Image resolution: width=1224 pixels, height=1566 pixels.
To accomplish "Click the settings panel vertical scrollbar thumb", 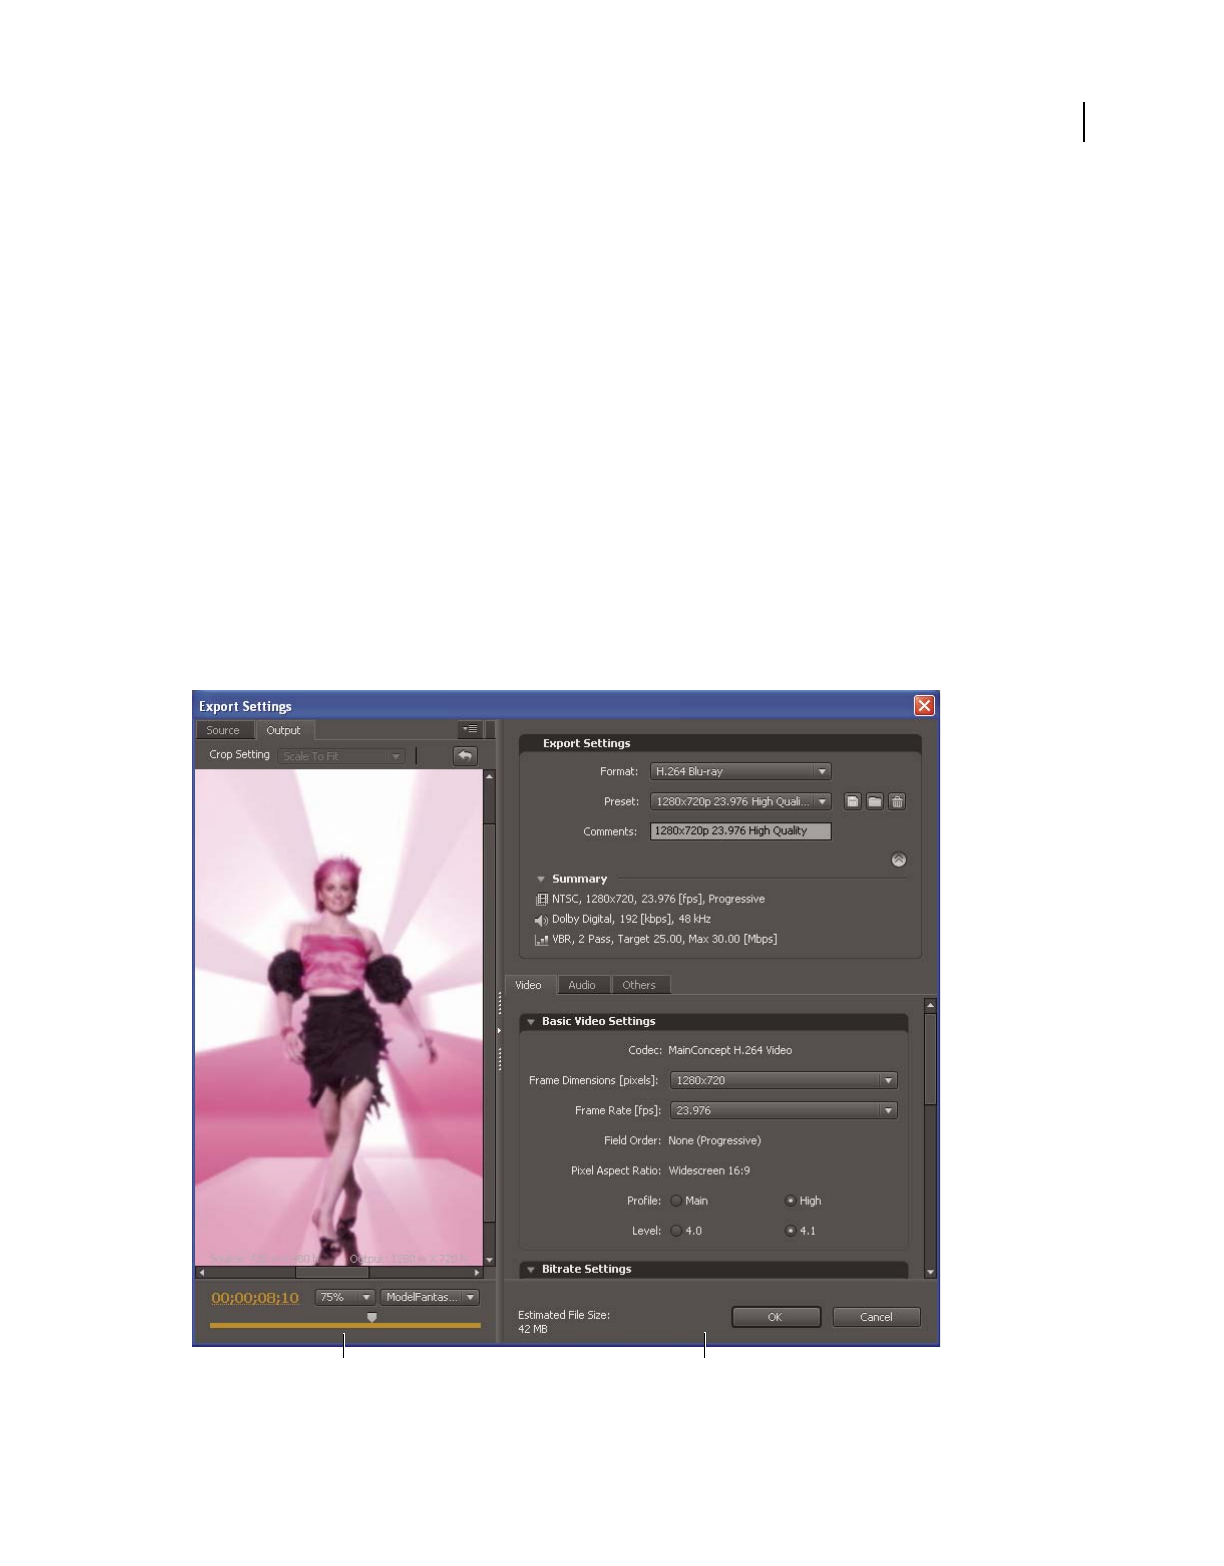I will [x=931, y=1060].
